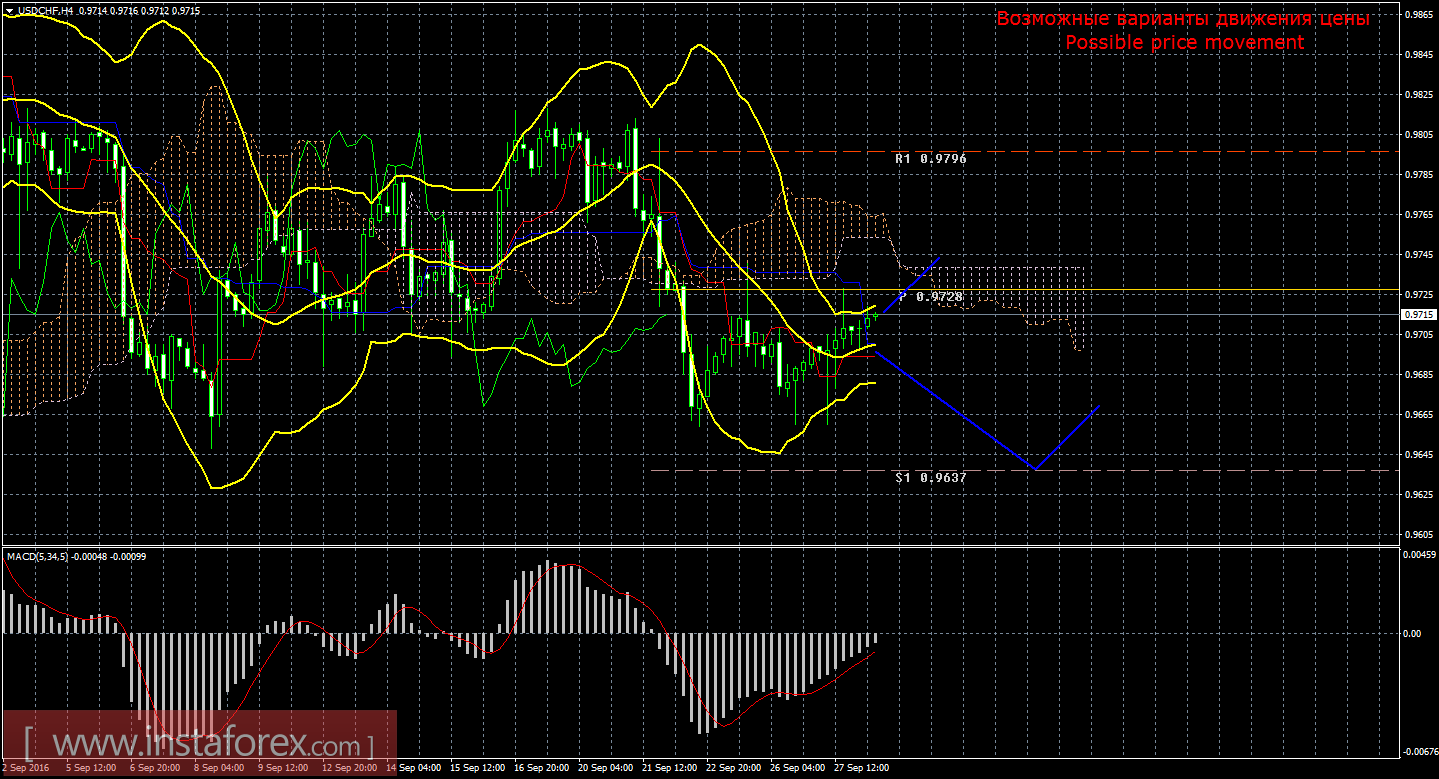Click the current price tag 0.9715

pos(1417,314)
